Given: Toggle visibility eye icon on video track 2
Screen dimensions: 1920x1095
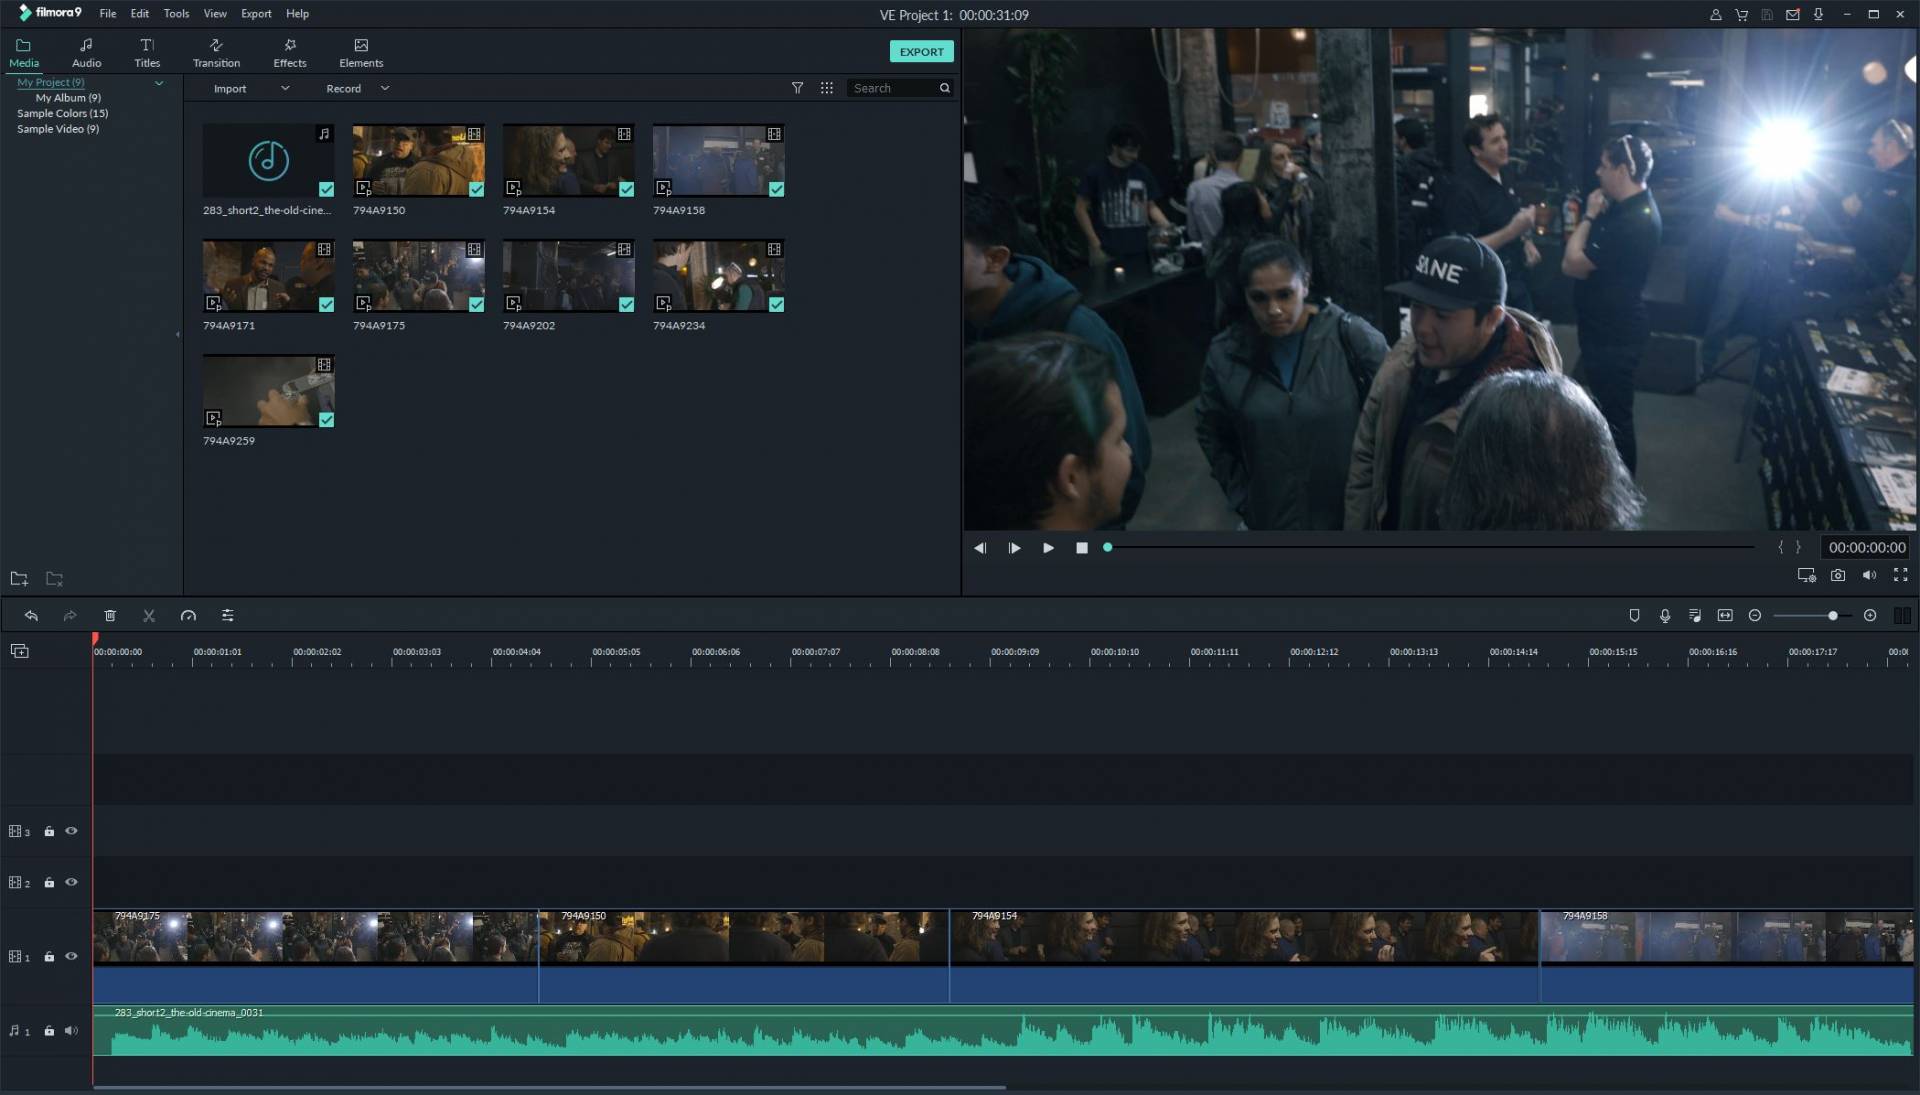Looking at the screenshot, I should [71, 881].
